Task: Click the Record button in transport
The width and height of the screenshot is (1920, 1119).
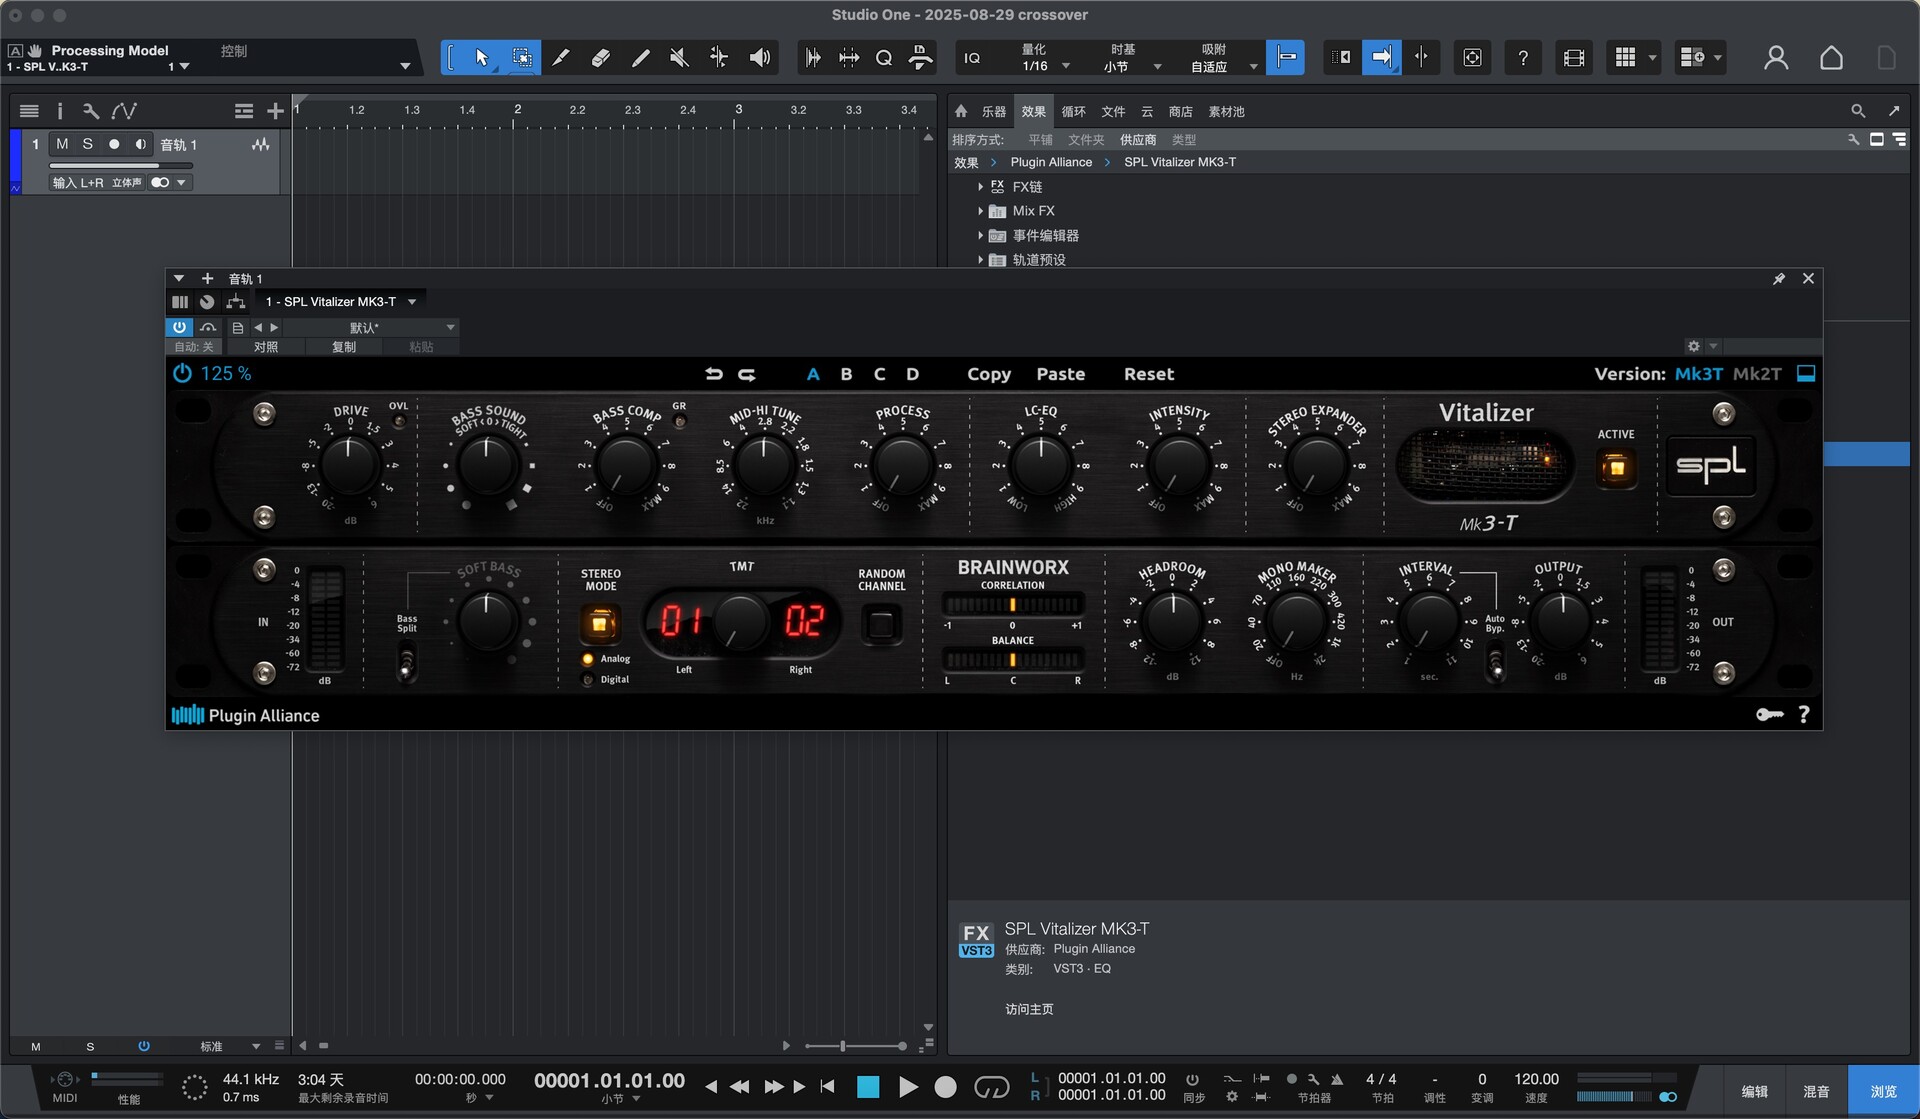Action: [945, 1087]
